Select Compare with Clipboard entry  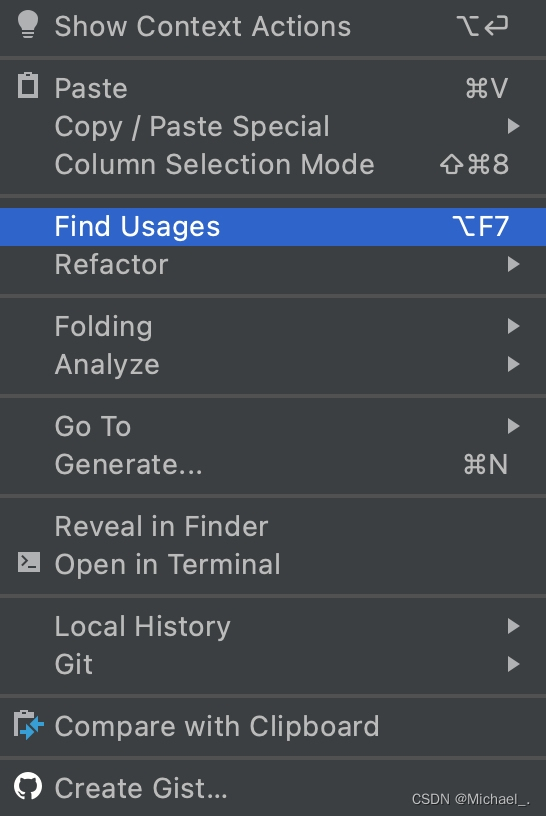273,726
